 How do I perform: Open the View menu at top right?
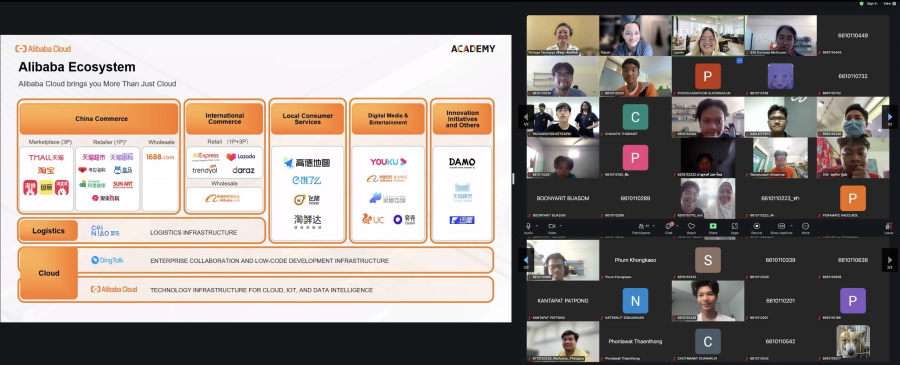887,3
